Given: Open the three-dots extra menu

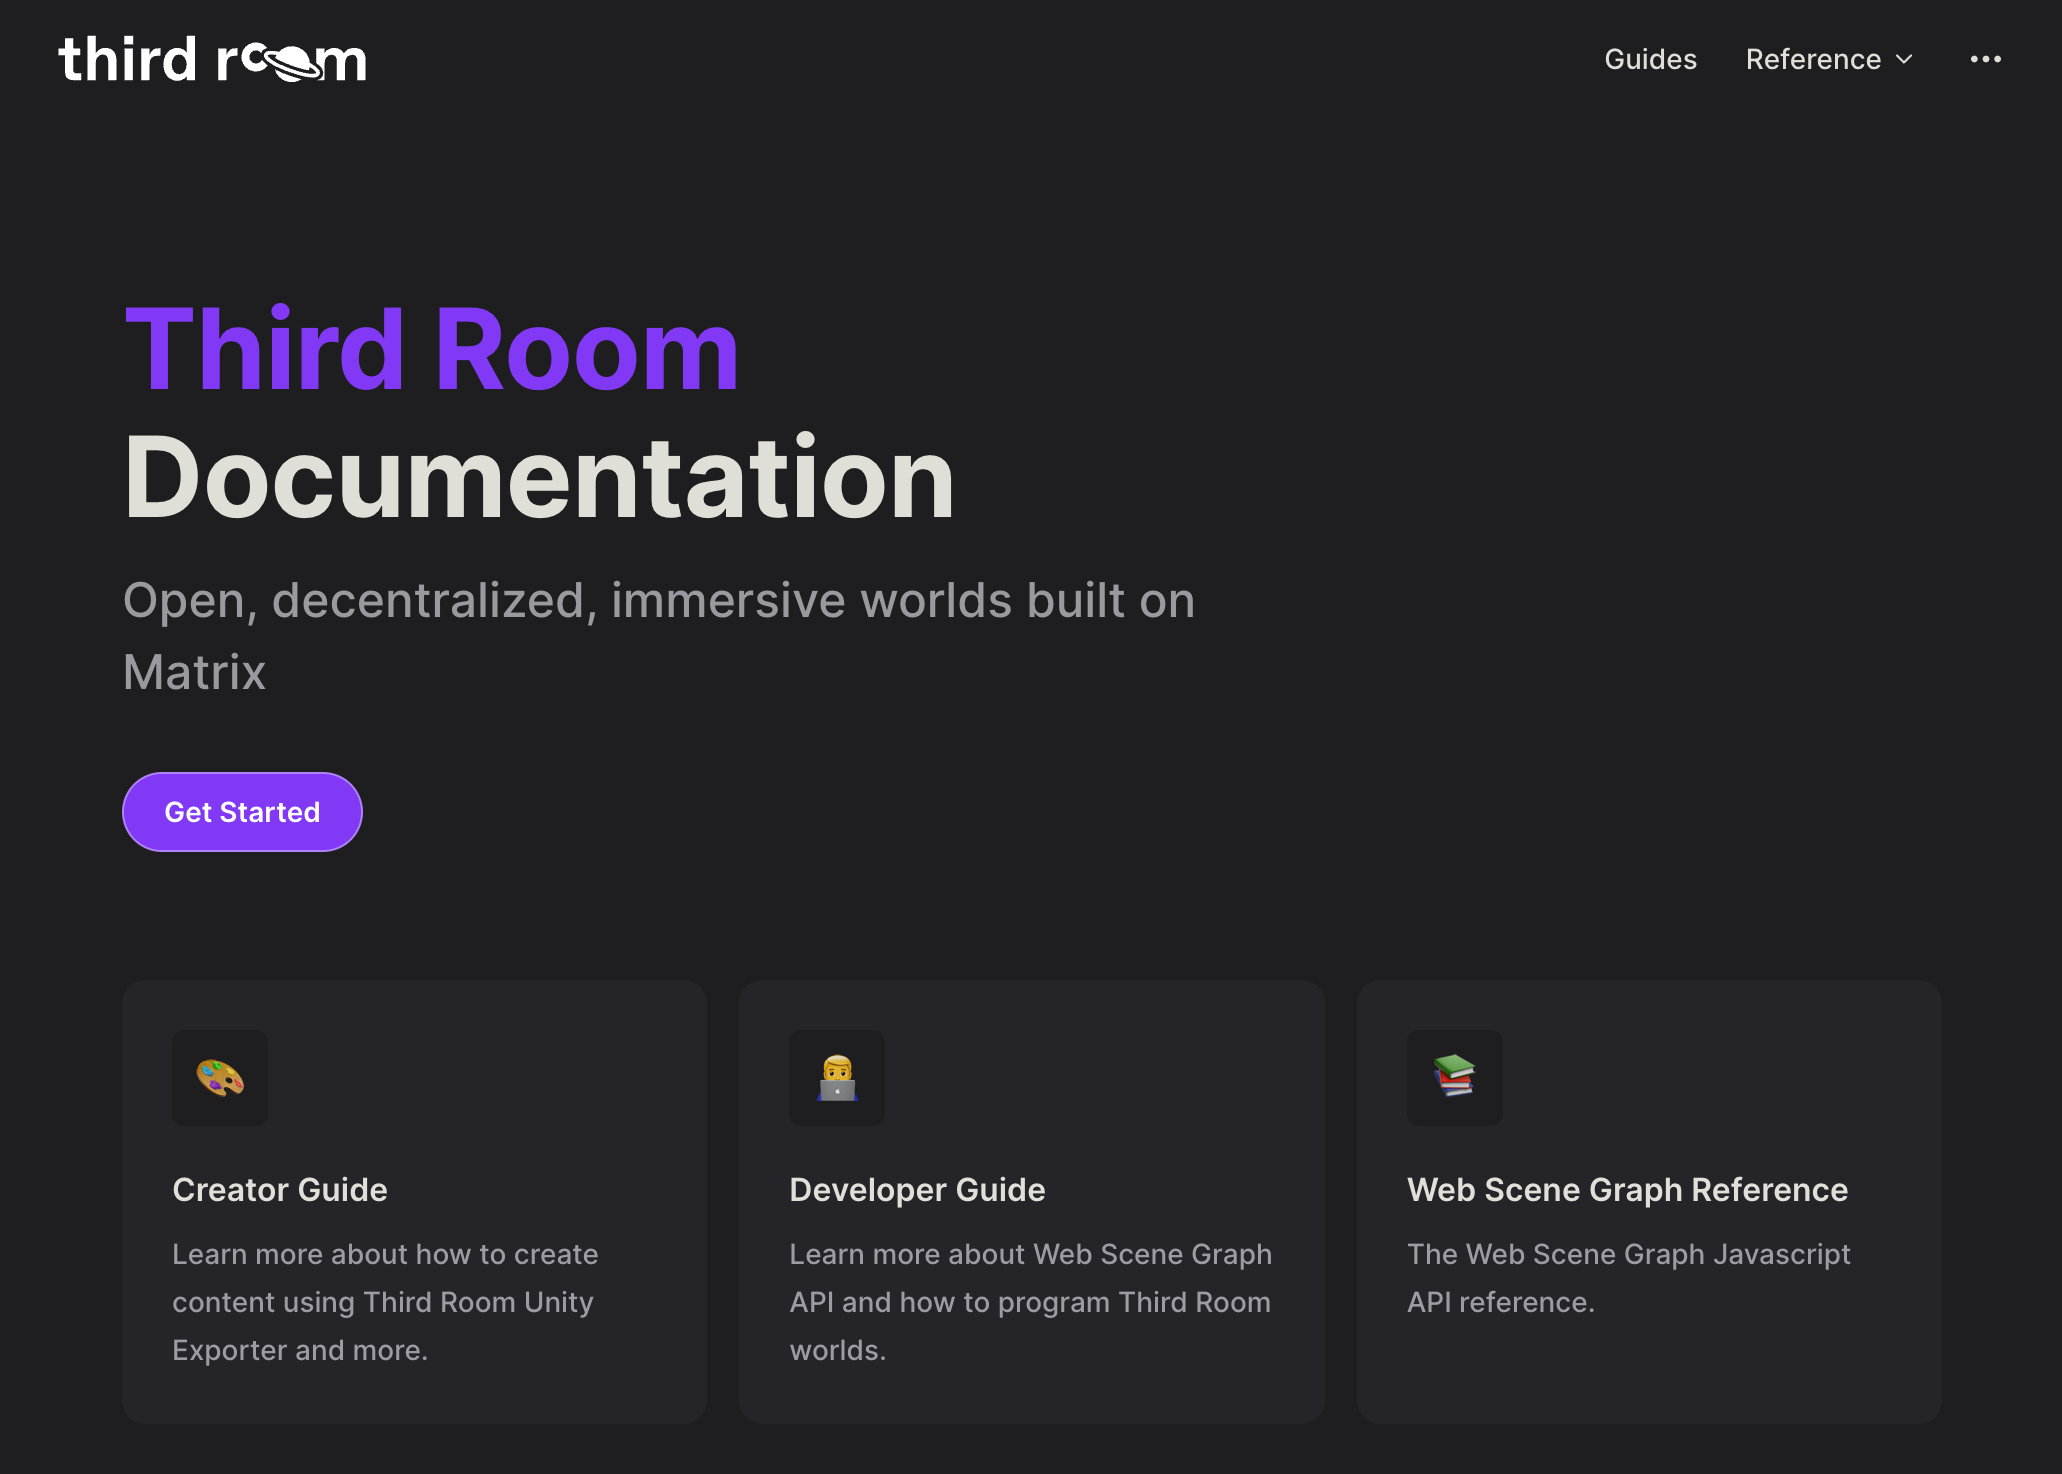Looking at the screenshot, I should (1985, 59).
